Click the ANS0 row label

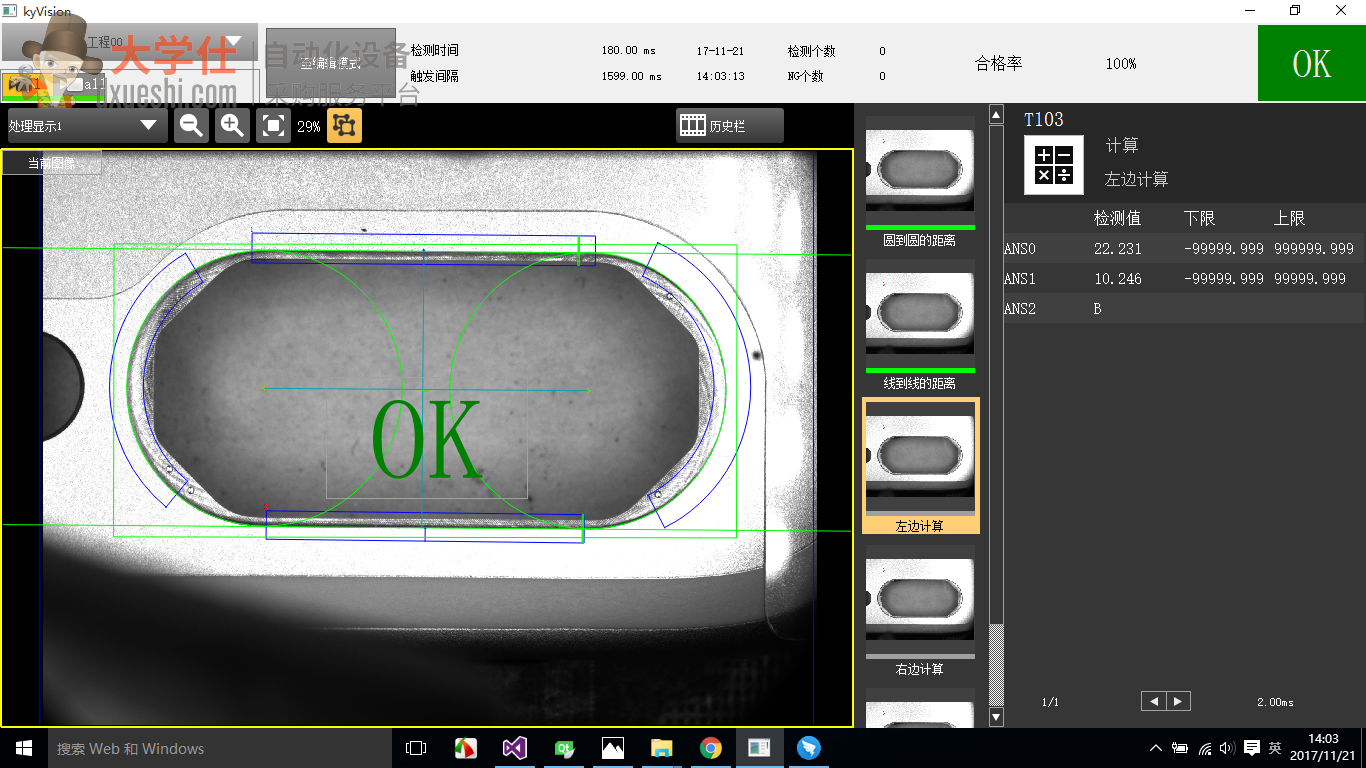tap(1020, 249)
